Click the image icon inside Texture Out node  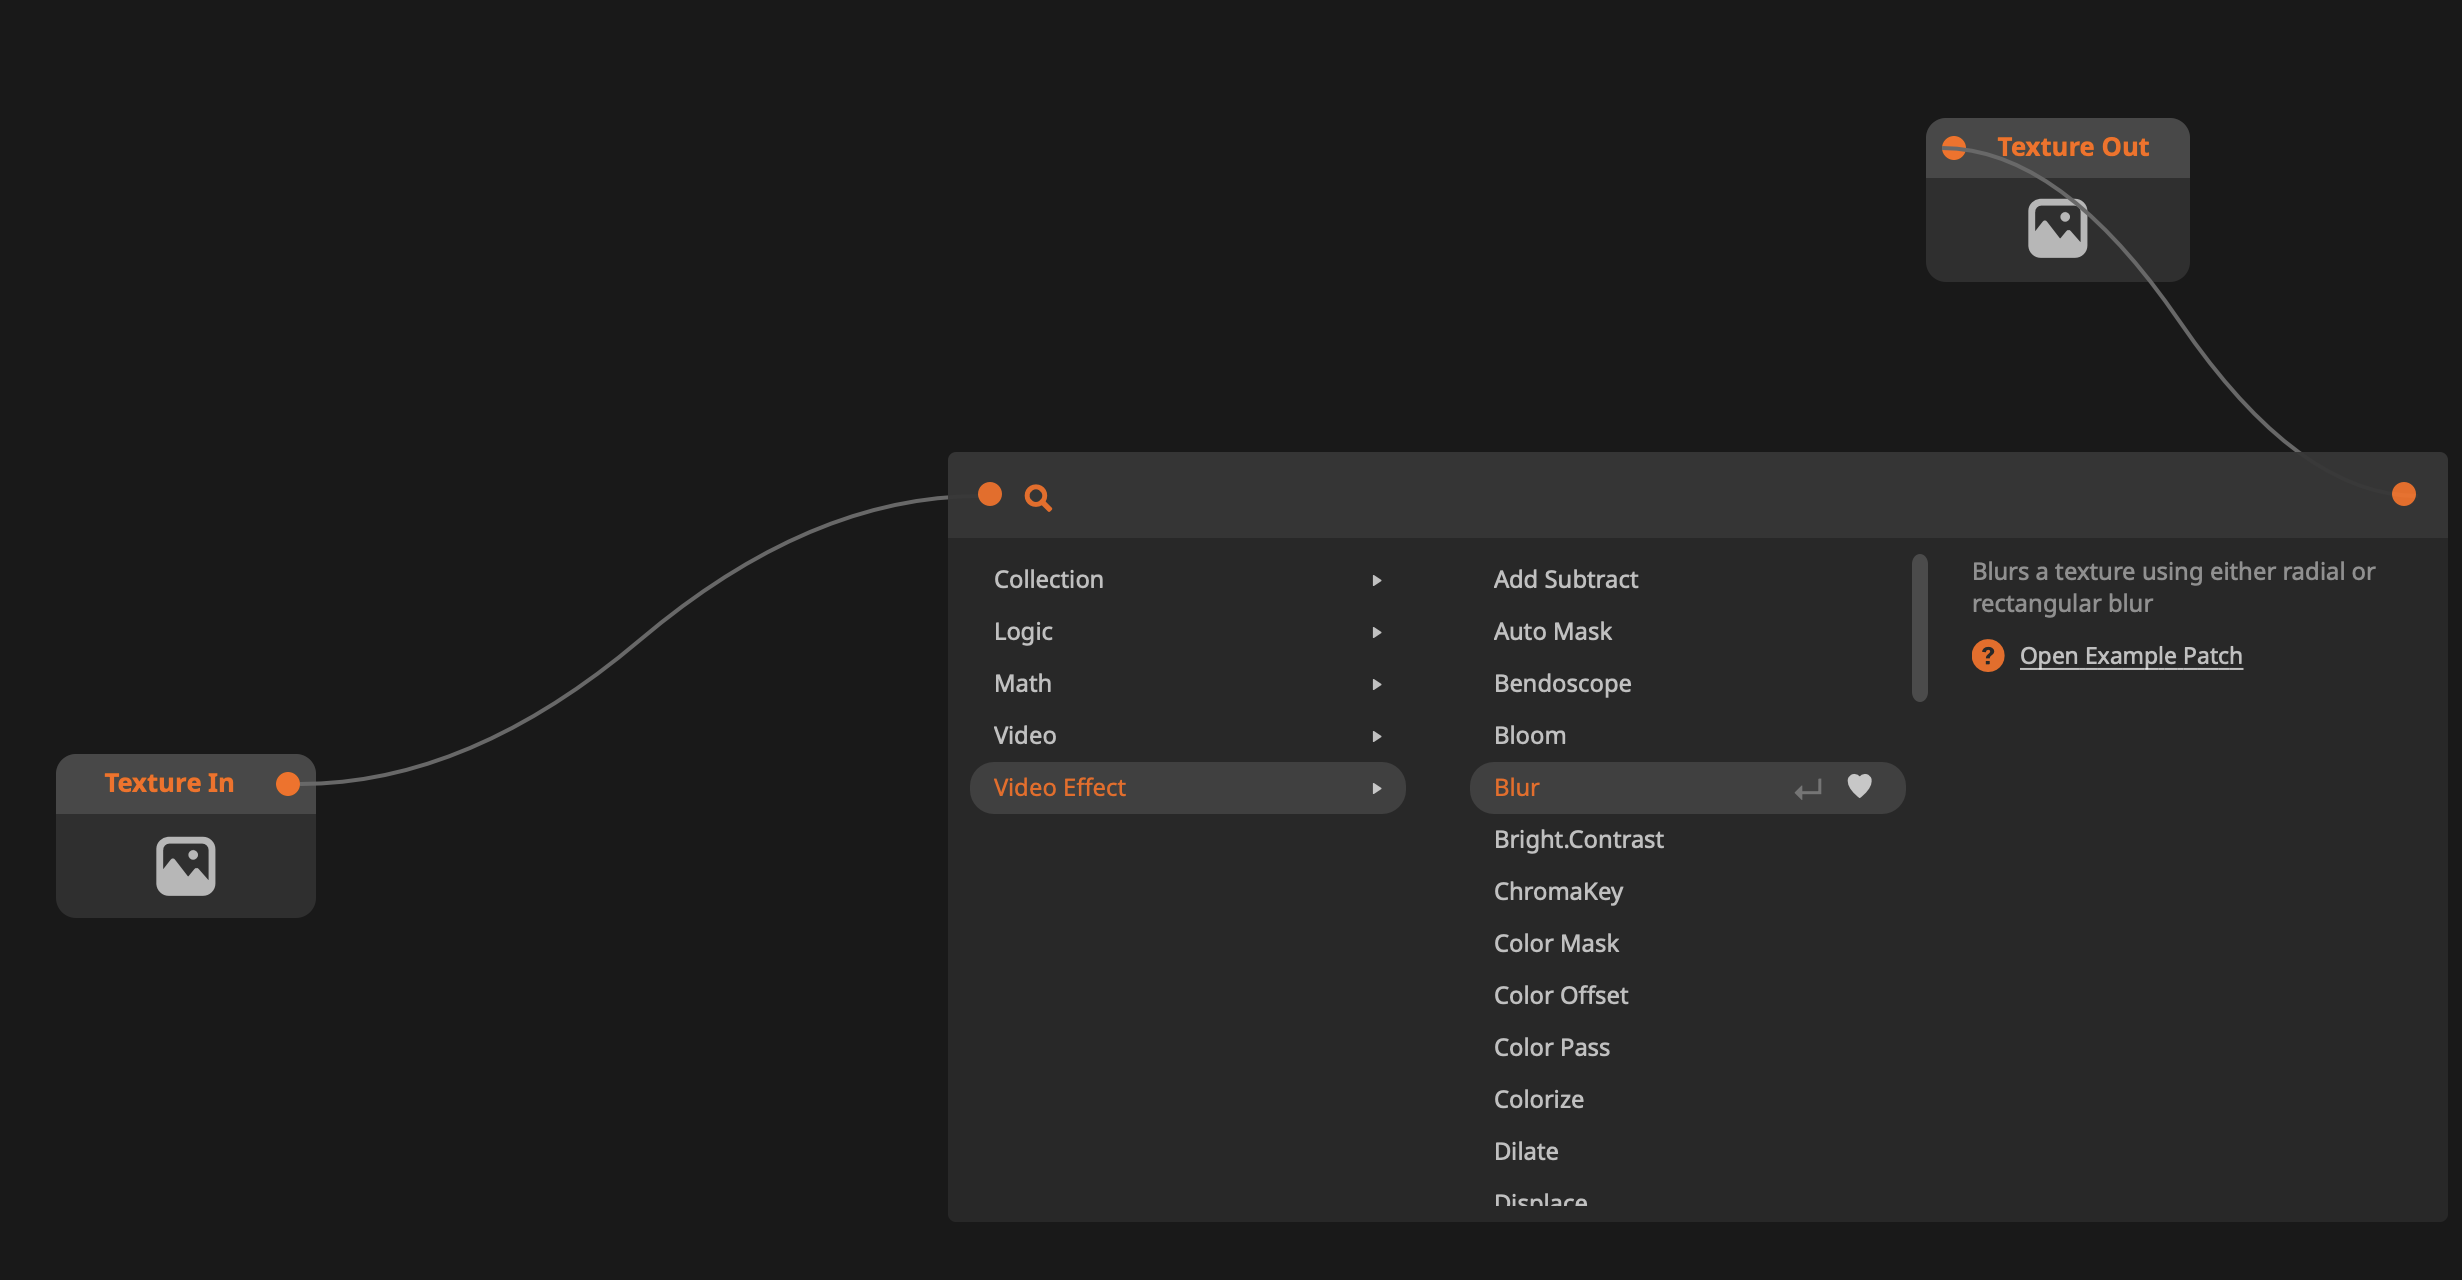tap(2056, 228)
